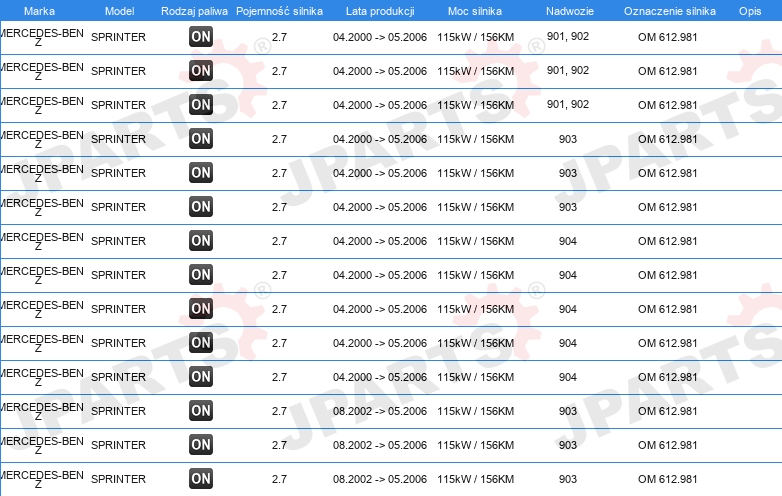Click the Opis column header
The width and height of the screenshot is (782, 496).
(x=750, y=11)
